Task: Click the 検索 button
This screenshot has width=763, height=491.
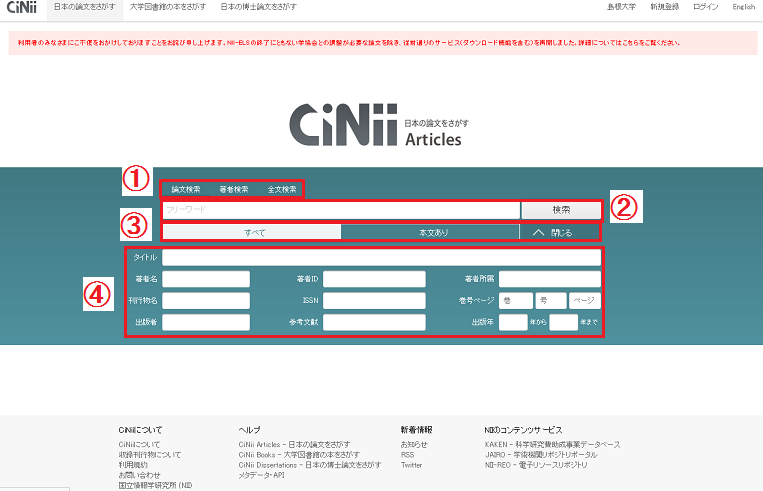Action: click(561, 210)
